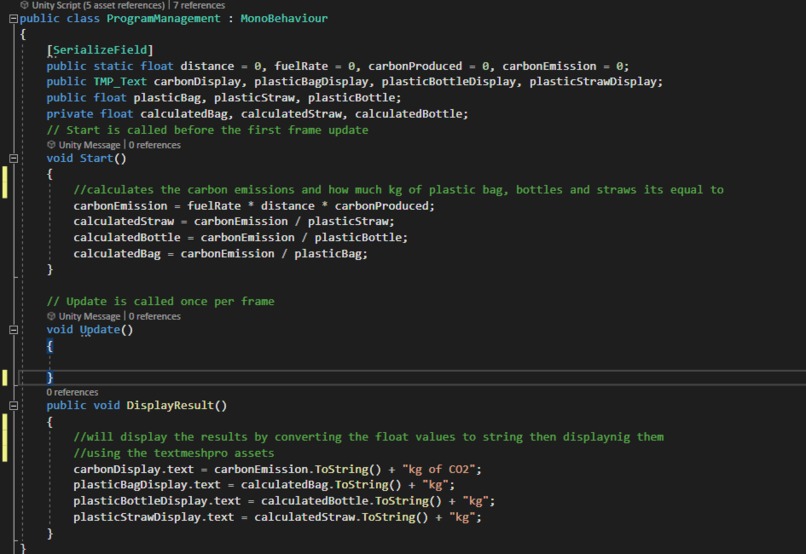Click 'TMP_Text' type in field declaration
The height and width of the screenshot is (554, 806).
click(x=120, y=82)
